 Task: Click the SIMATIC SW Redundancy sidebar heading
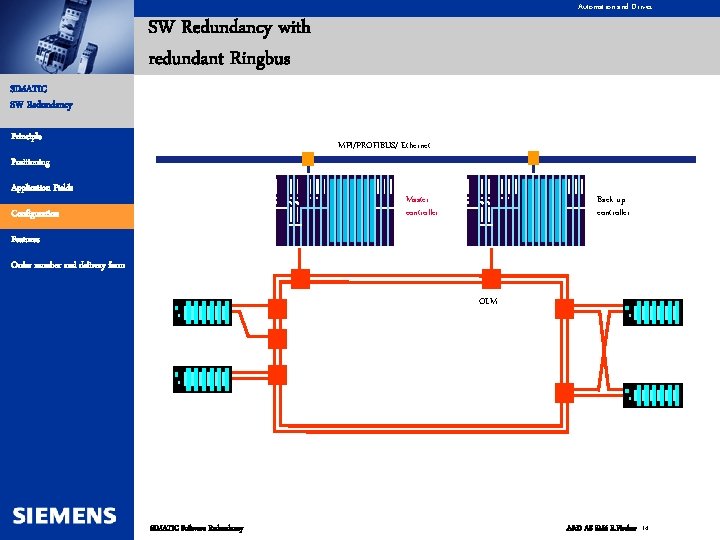pyautogui.click(x=41, y=97)
